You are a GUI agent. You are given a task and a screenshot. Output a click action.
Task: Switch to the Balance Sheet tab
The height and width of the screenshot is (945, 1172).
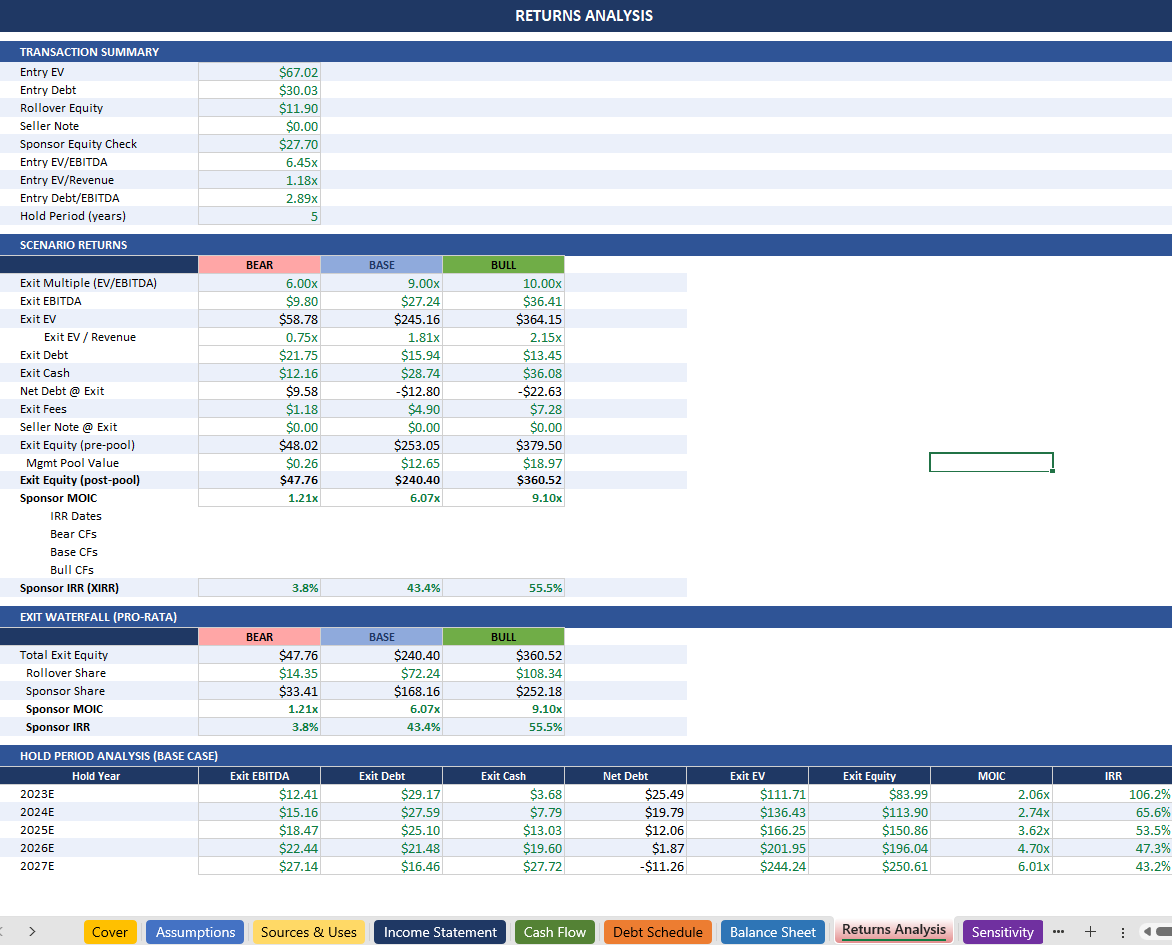(x=773, y=932)
